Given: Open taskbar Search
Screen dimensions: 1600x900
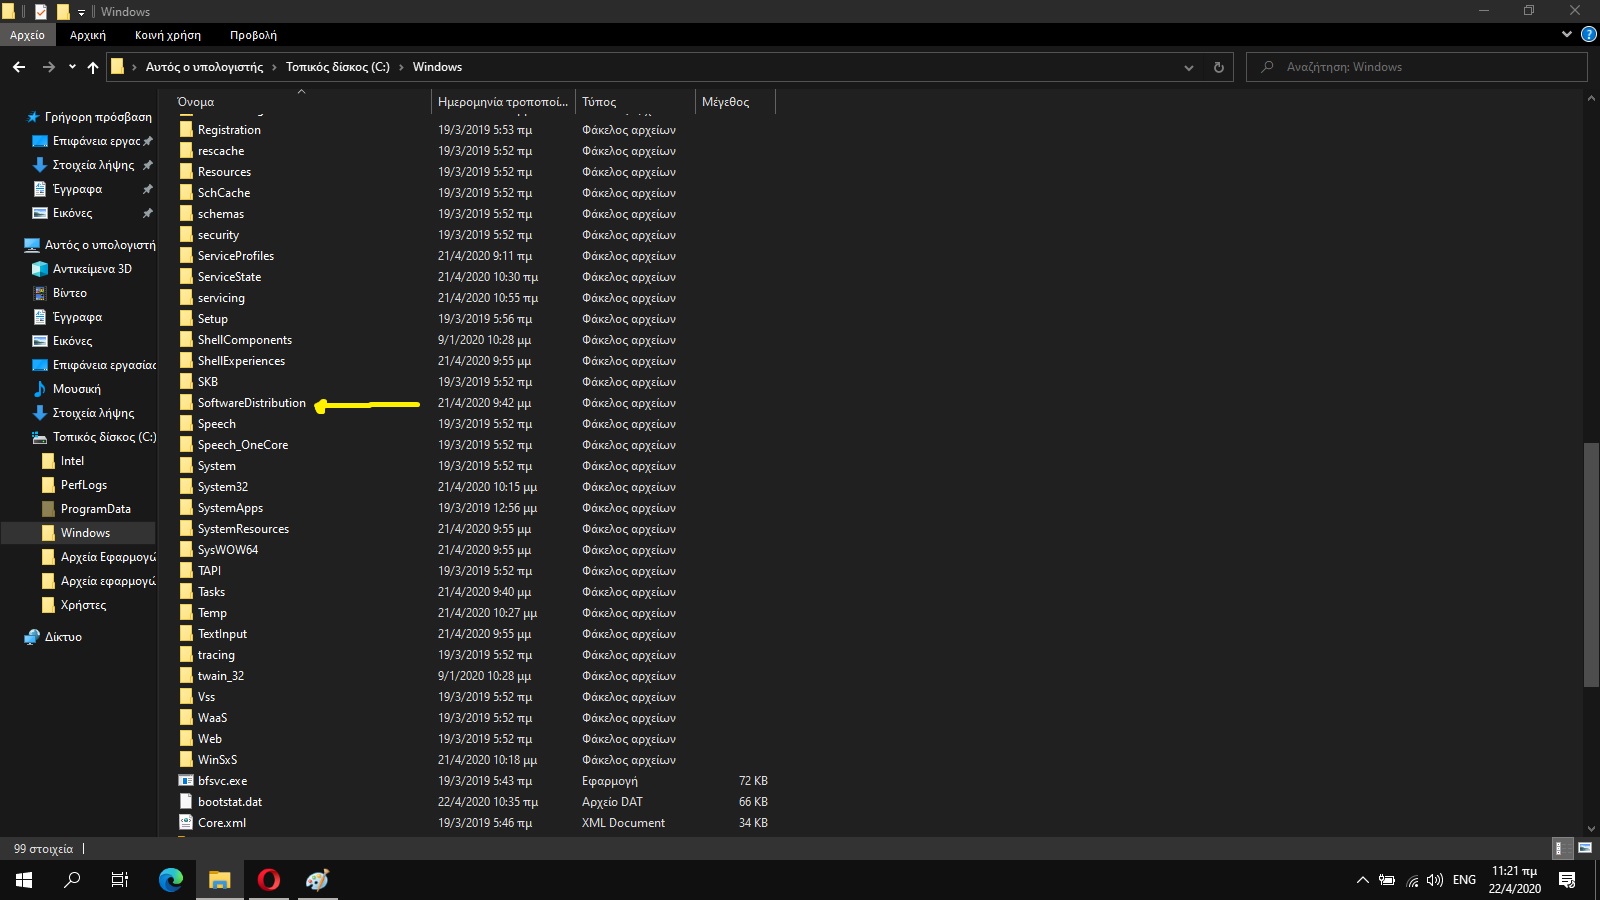Looking at the screenshot, I should [72, 880].
